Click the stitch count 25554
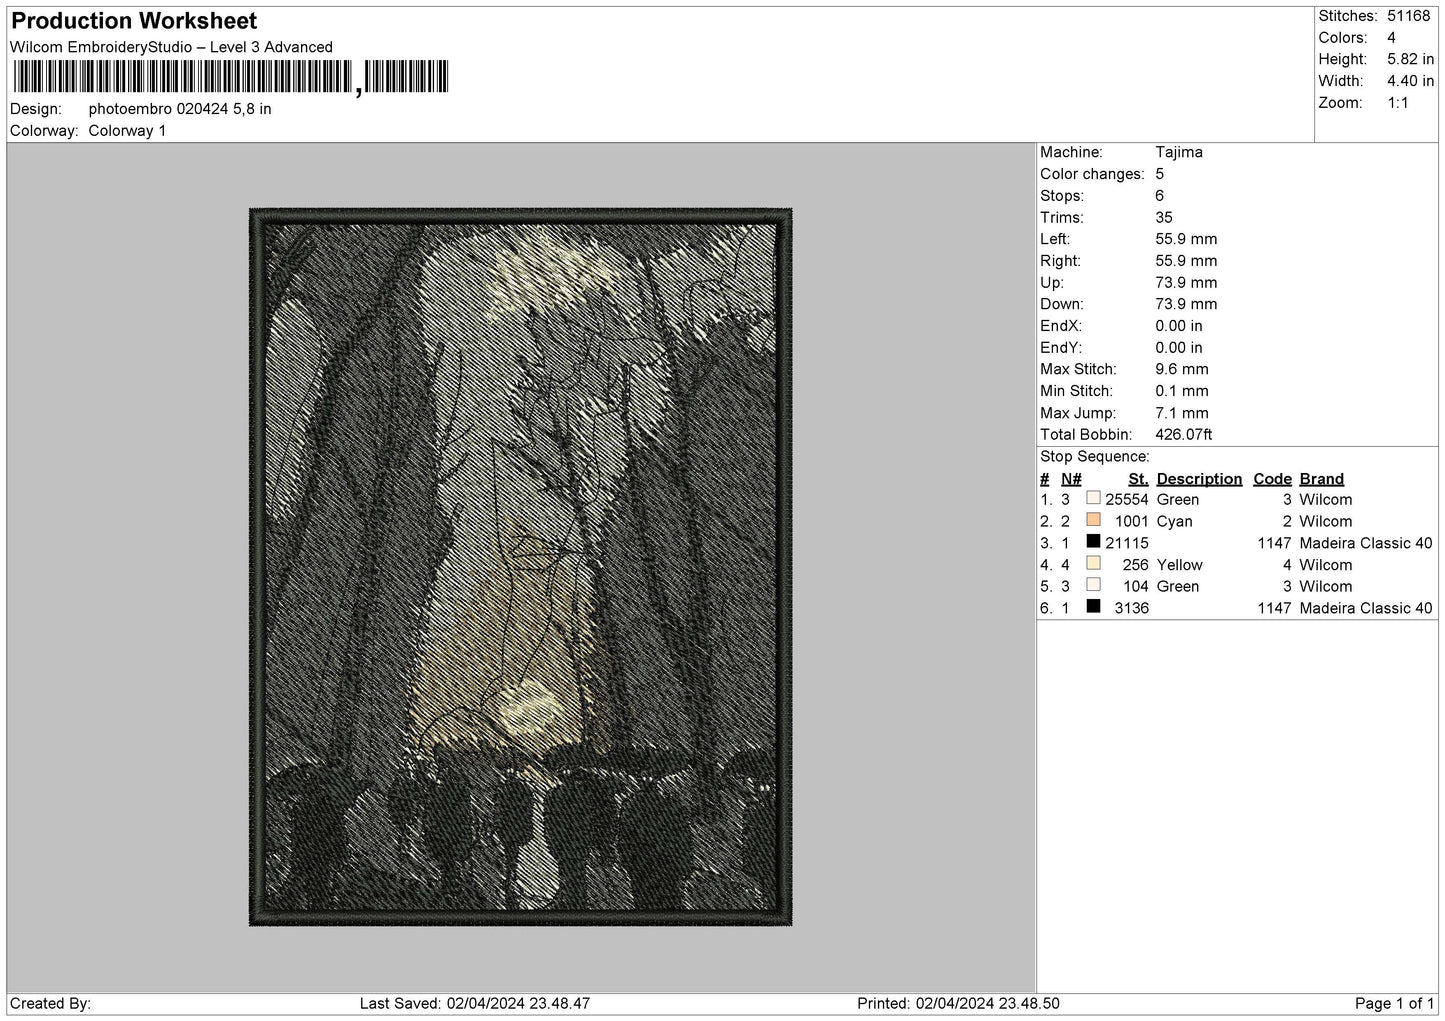1445x1021 pixels. 1127,500
